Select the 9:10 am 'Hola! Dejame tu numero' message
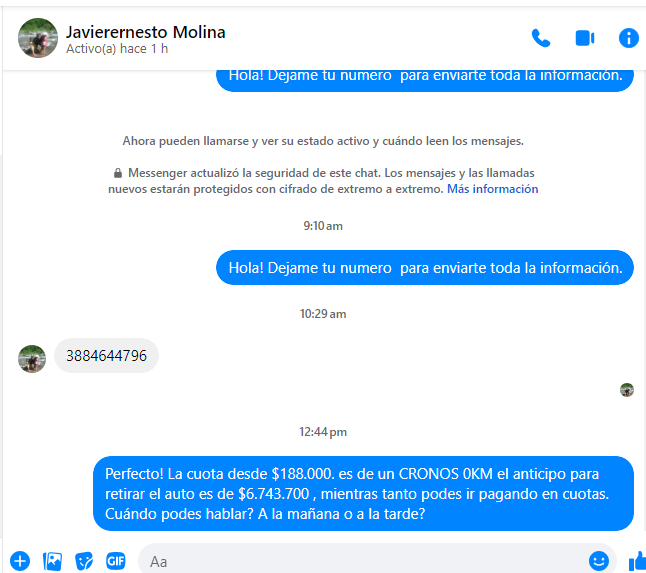646x573 pixels. [x=425, y=268]
